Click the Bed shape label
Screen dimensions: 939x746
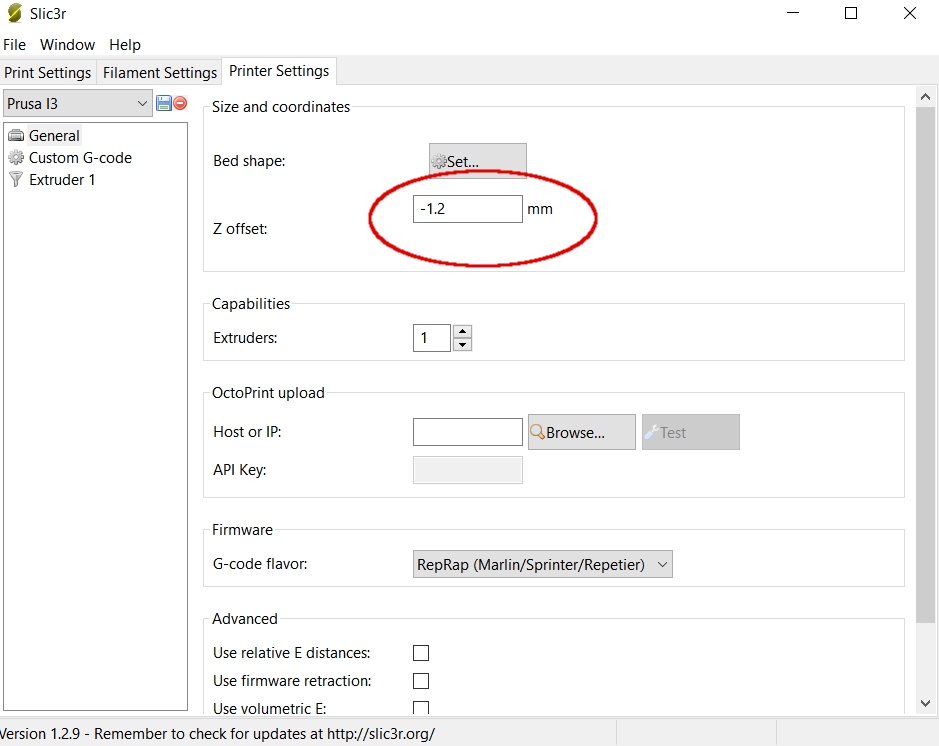pyautogui.click(x=249, y=161)
